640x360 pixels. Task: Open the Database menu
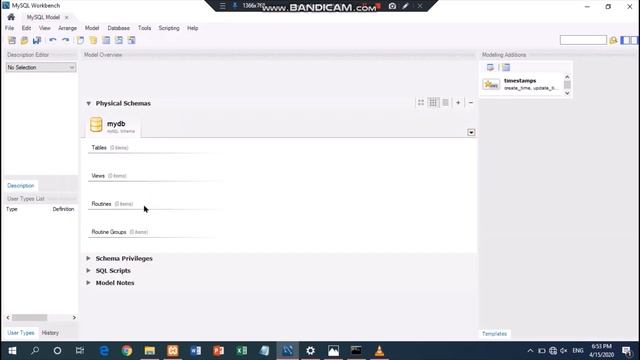click(x=118, y=28)
